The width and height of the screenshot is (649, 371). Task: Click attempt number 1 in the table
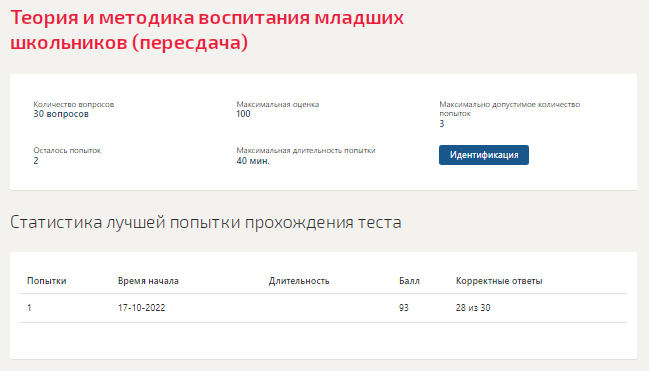point(29,308)
